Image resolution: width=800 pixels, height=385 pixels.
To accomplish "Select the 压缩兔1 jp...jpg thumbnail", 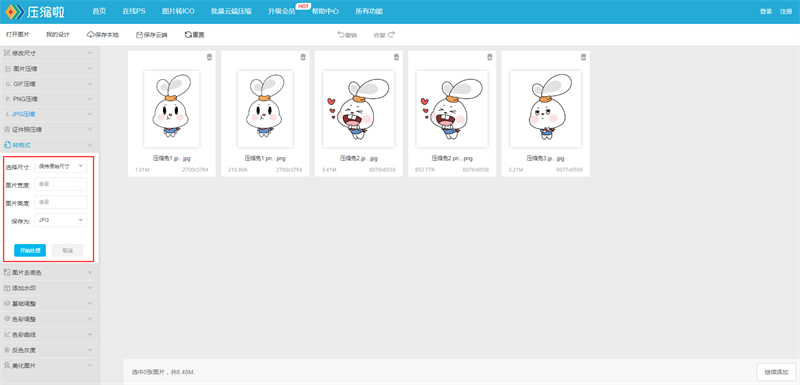I will pos(171,109).
